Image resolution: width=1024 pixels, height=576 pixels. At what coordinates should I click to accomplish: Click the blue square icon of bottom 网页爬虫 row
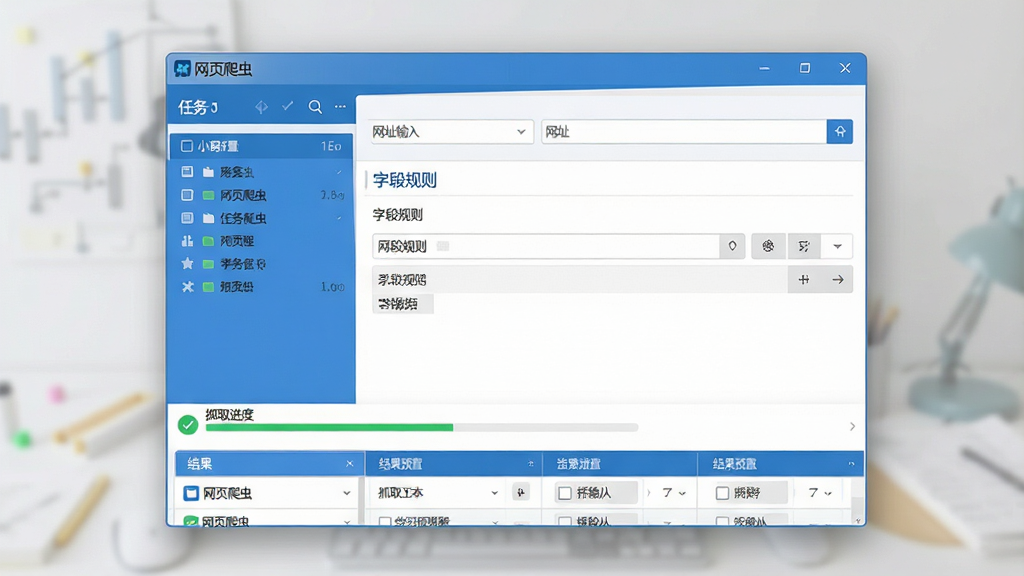[x=191, y=493]
